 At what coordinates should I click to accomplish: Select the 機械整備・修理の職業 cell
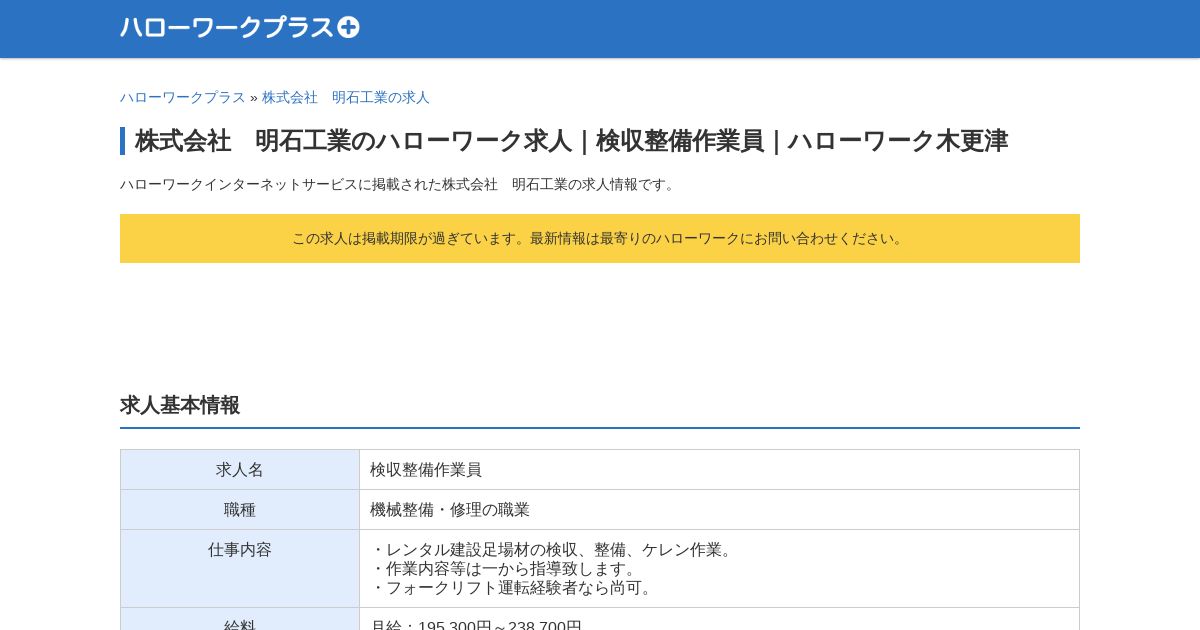pyautogui.click(x=719, y=509)
